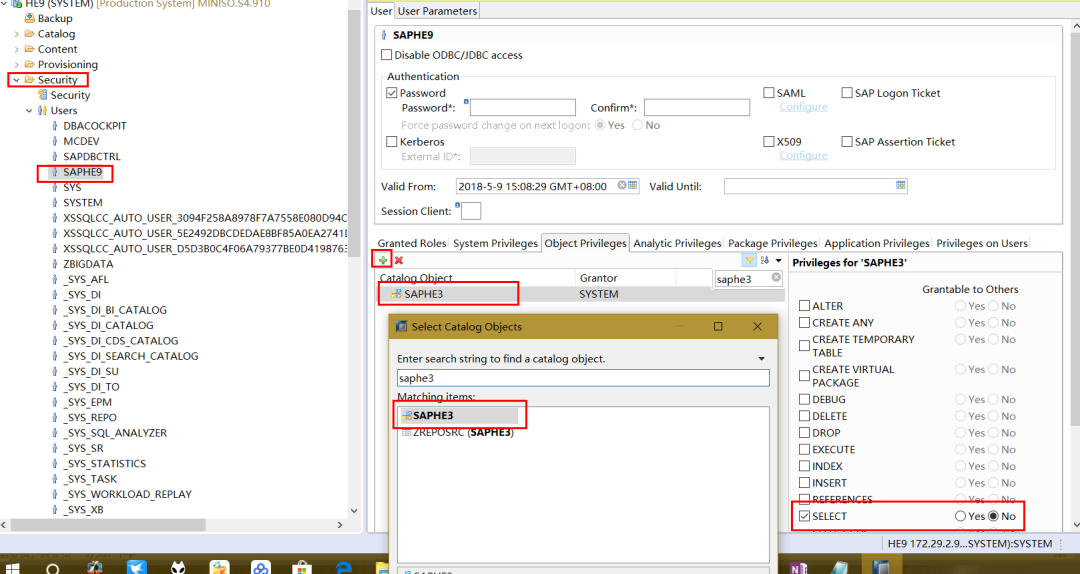
Task: Sort by the Grantor column header
Action: click(x=625, y=278)
